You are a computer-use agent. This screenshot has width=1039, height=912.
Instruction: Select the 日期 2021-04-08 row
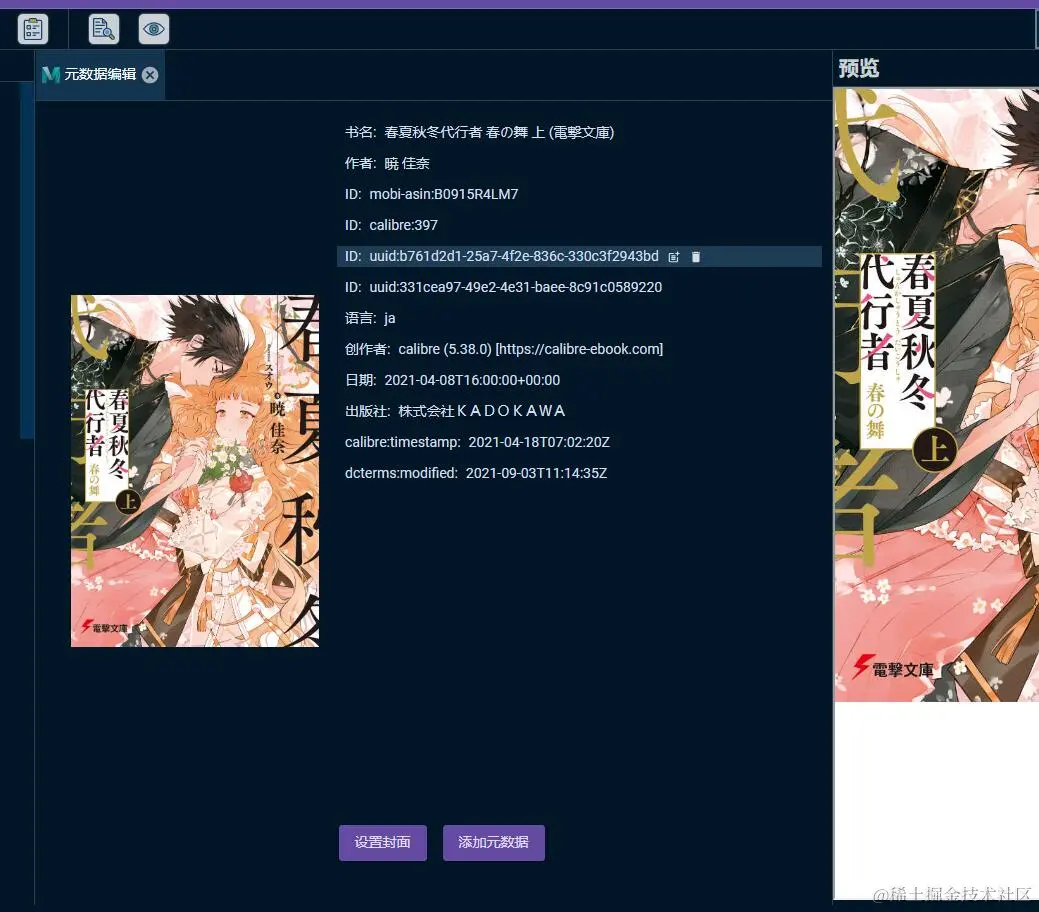click(579, 380)
